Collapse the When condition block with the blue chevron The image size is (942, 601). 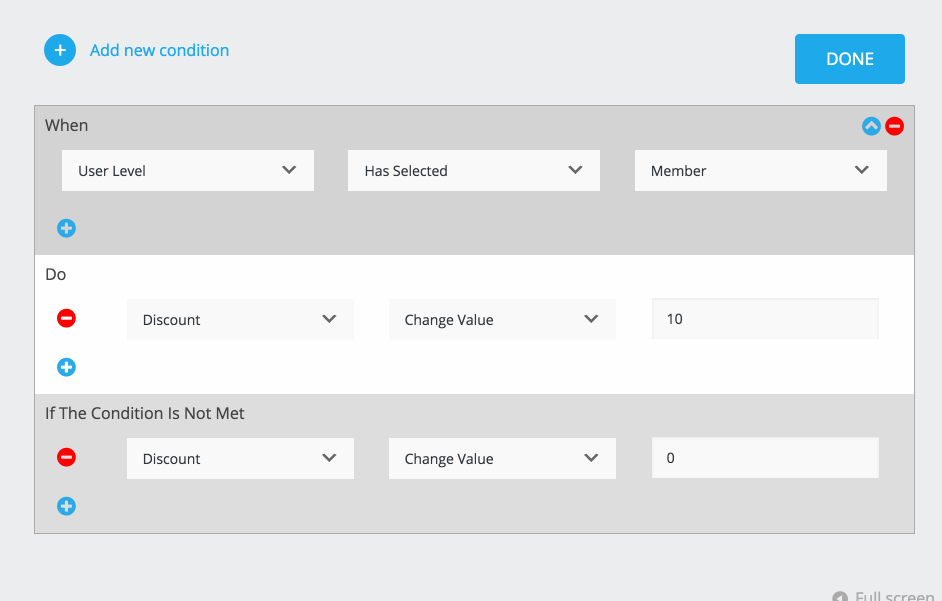click(x=871, y=126)
